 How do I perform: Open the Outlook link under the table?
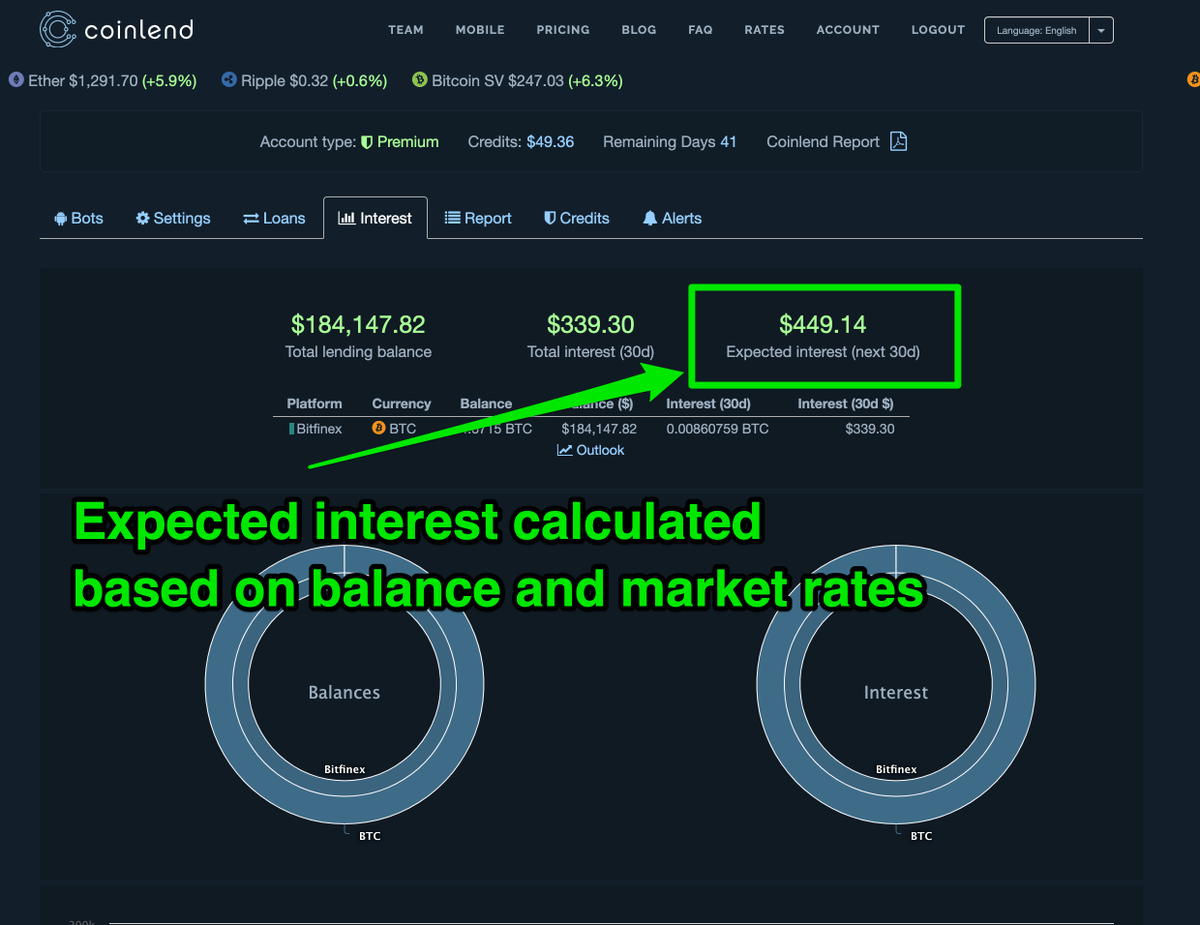(x=591, y=450)
